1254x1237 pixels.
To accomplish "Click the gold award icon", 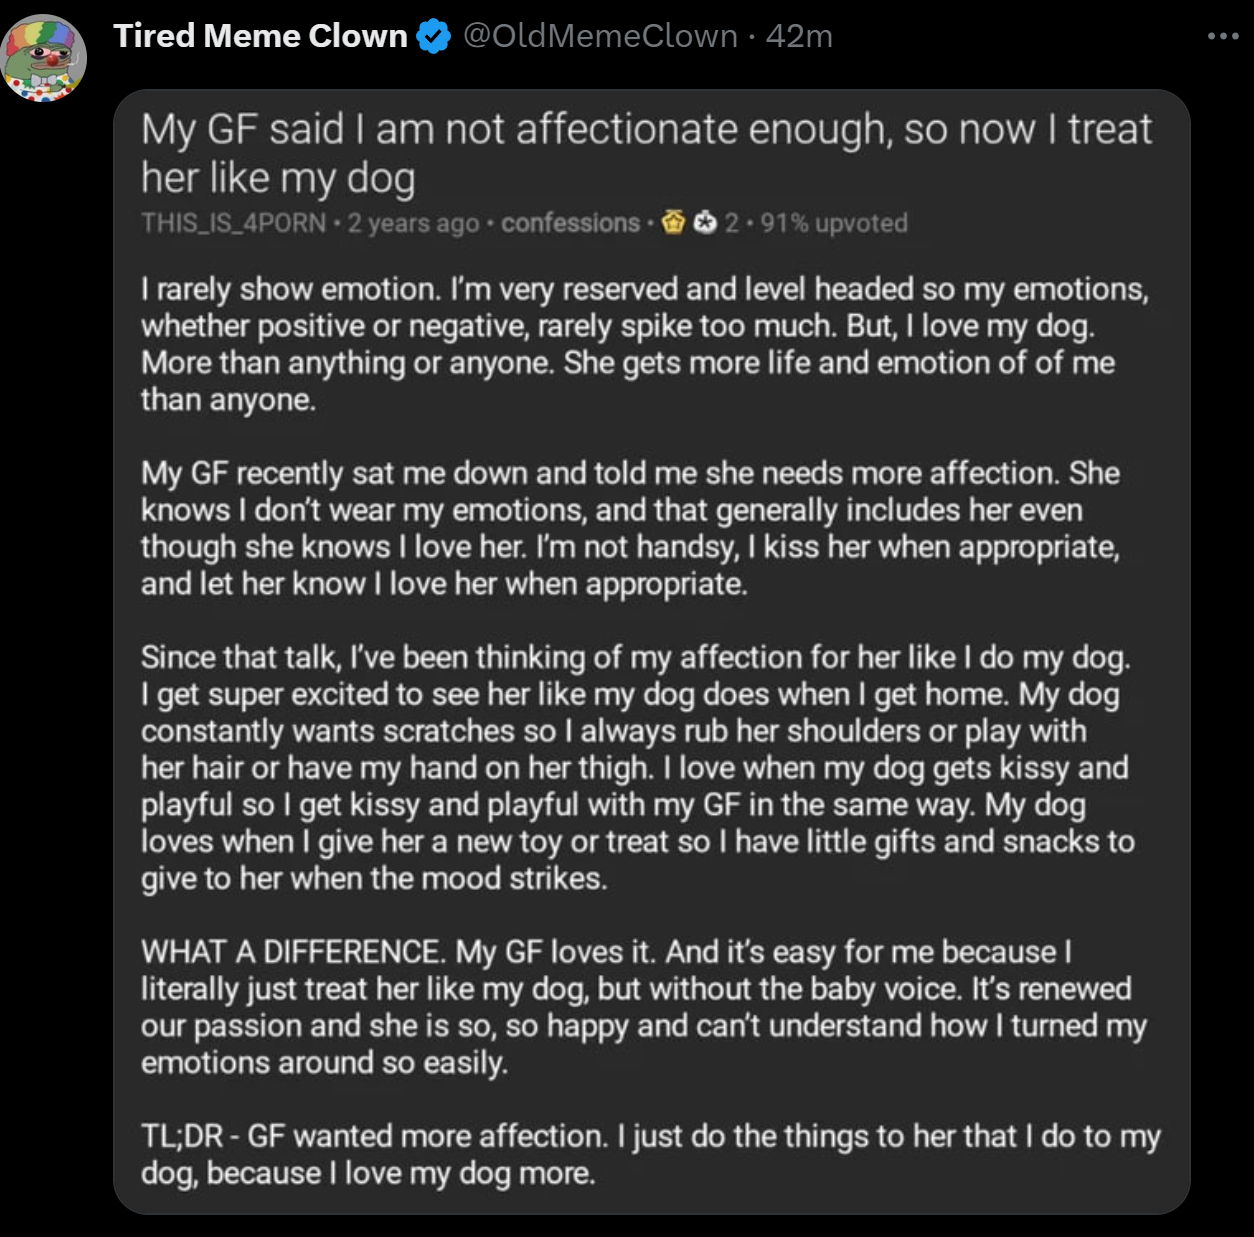I will pos(673,222).
